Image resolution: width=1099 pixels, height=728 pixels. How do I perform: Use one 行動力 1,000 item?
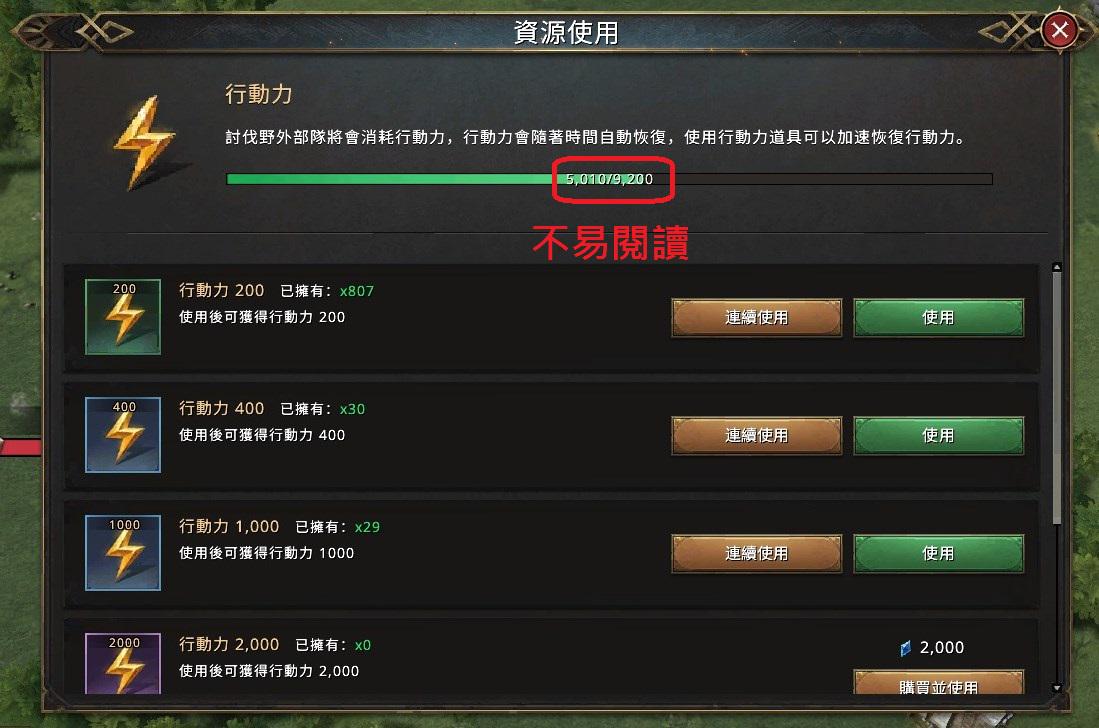(x=938, y=554)
